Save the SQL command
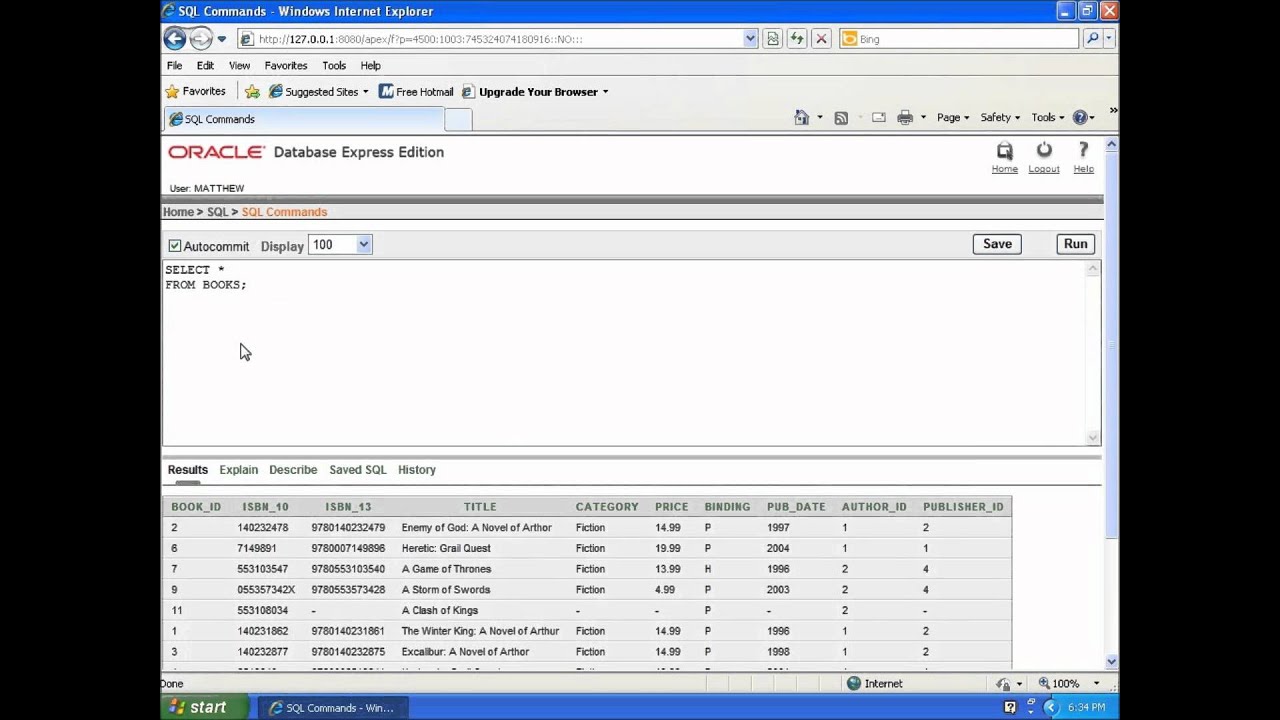The width and height of the screenshot is (1280, 720). pyautogui.click(x=997, y=244)
